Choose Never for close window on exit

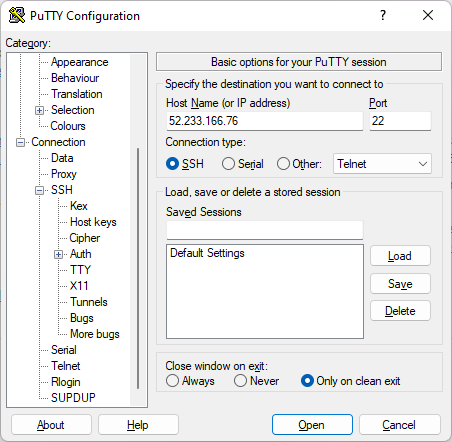[x=240, y=381]
